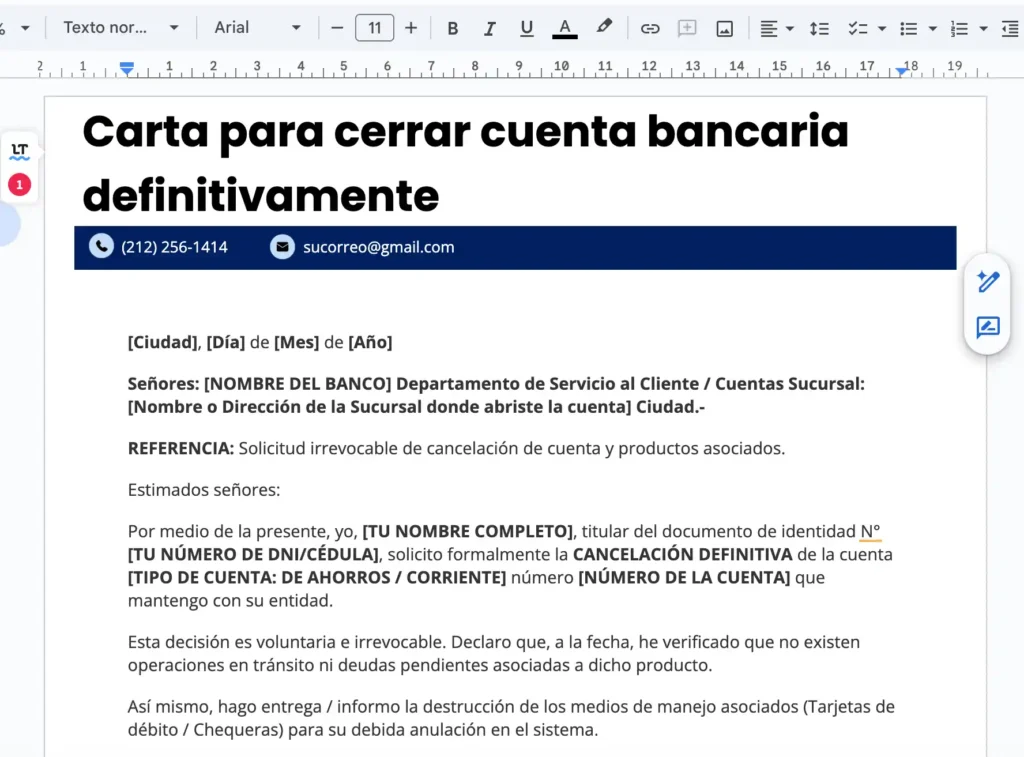The width and height of the screenshot is (1024, 757).
Task: Increase font size with the plus button
Action: tap(411, 27)
